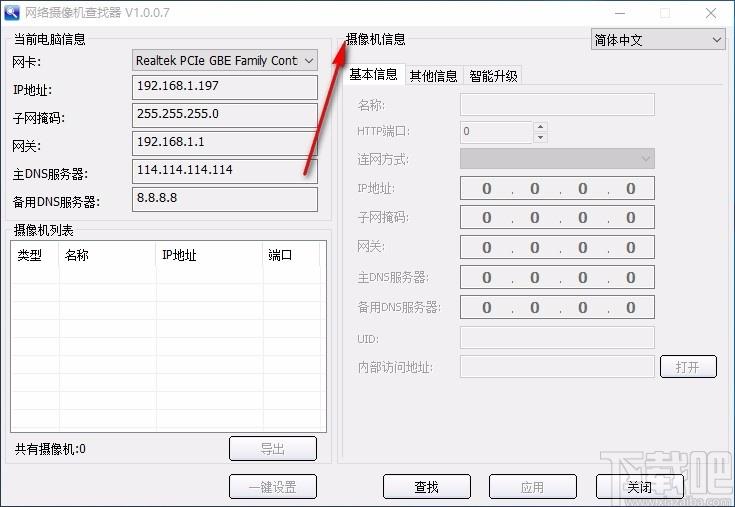Switch to the 基本信息 tab

pos(374,75)
